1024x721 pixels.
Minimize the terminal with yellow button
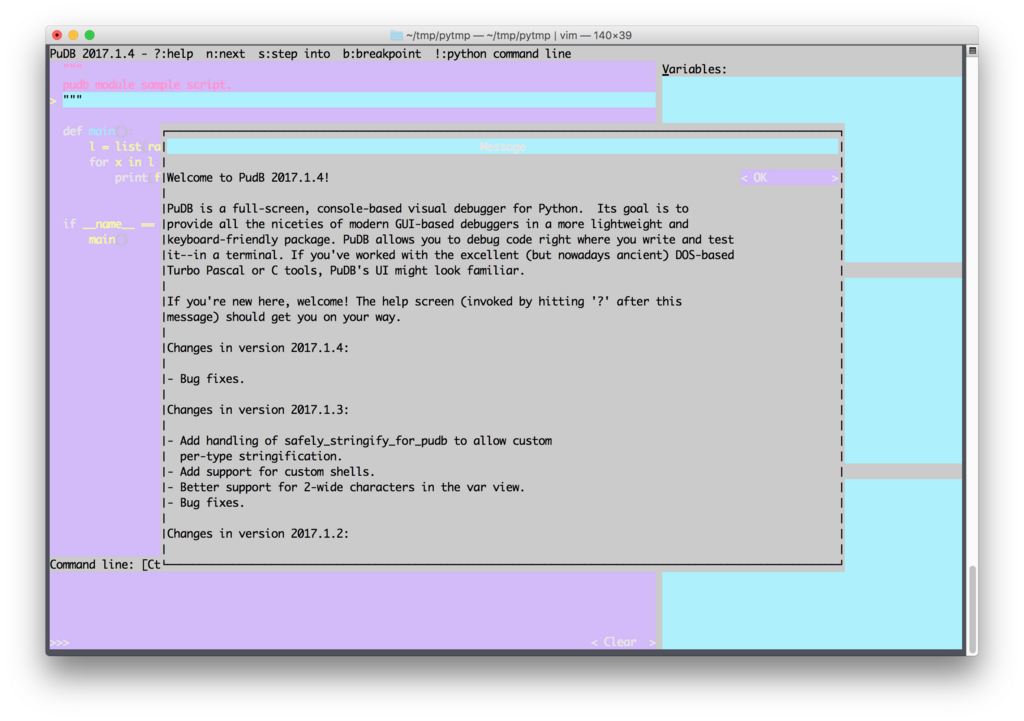(x=73, y=35)
